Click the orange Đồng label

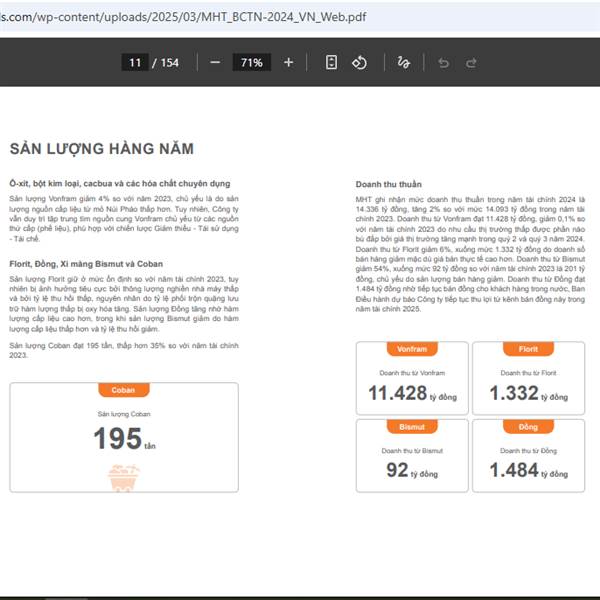pyautogui.click(x=528, y=427)
